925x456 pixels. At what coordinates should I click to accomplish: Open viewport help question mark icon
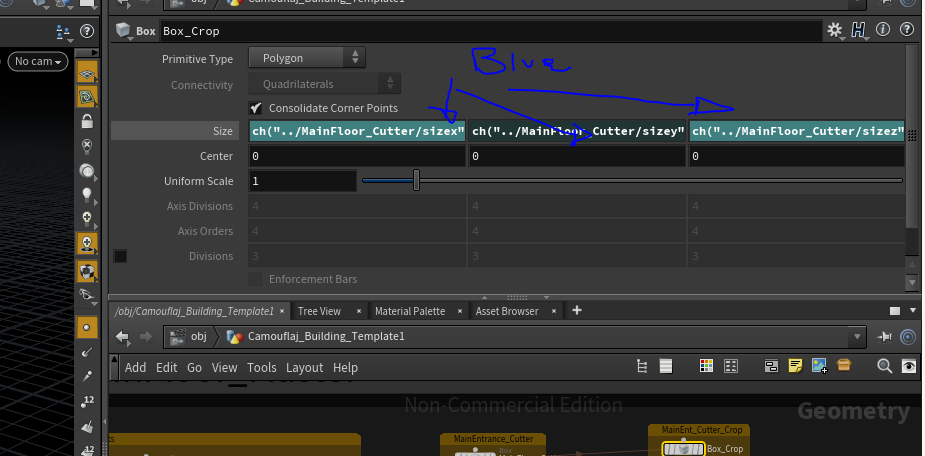(x=87, y=31)
